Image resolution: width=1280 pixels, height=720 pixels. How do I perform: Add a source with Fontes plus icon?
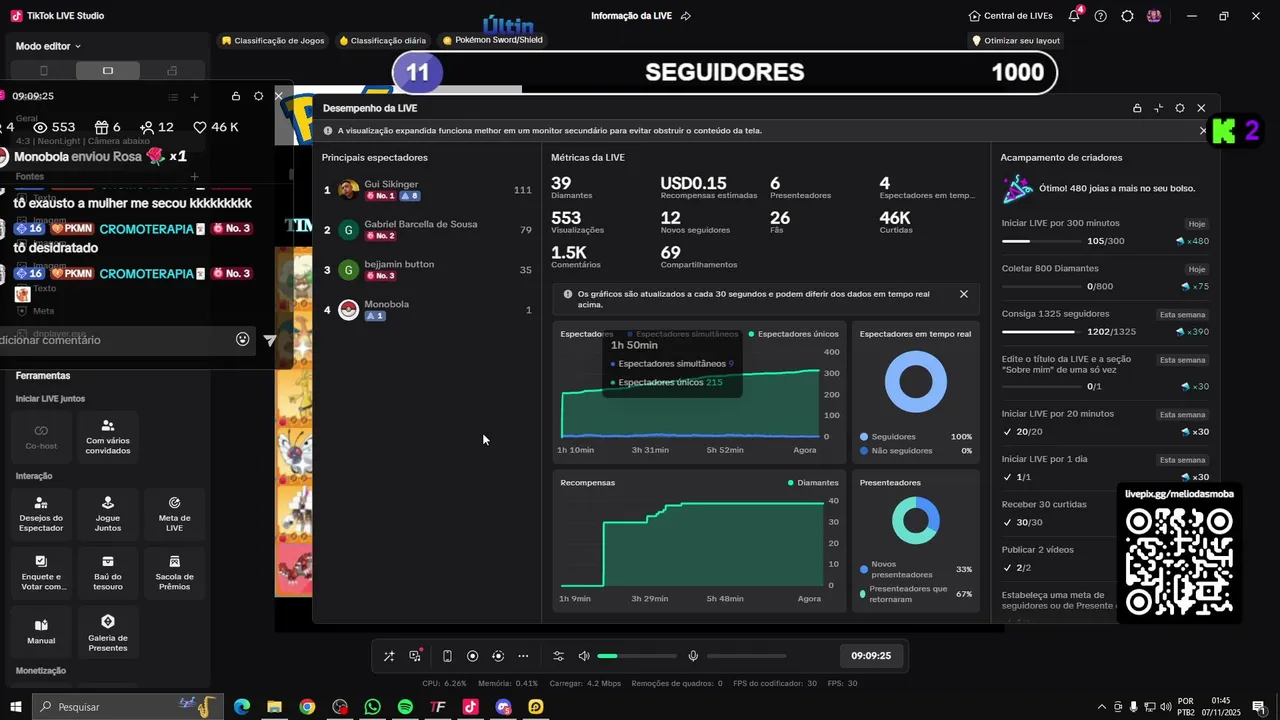click(x=195, y=177)
